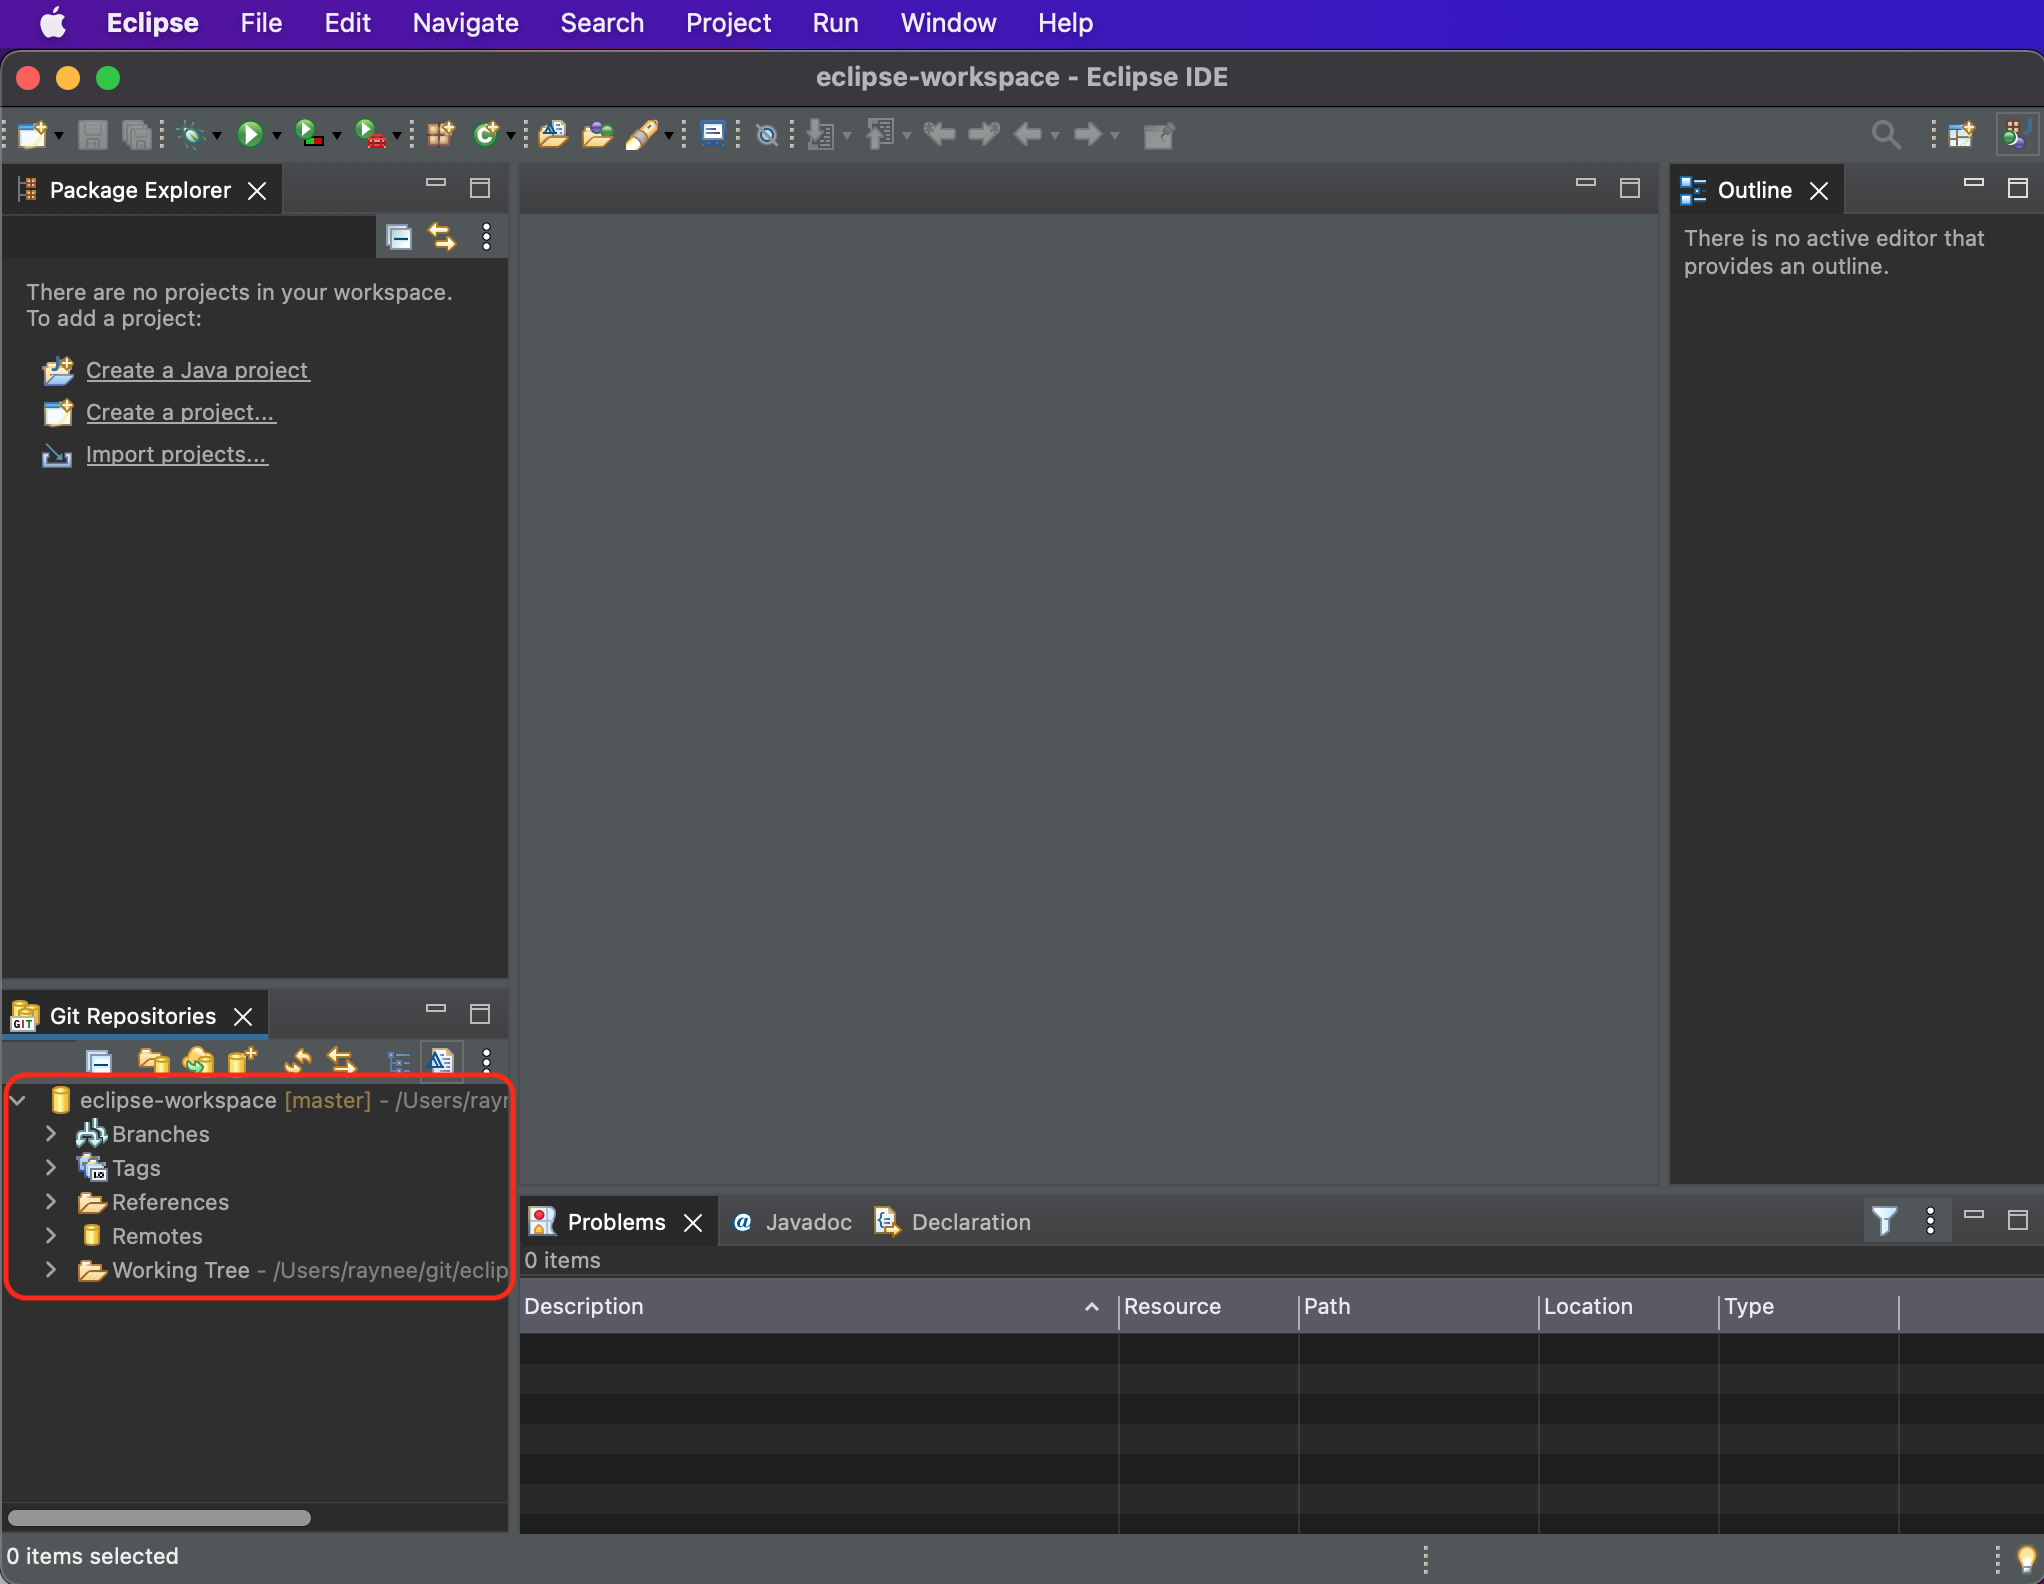
Task: Switch to the Javadoc tab
Action: (807, 1222)
